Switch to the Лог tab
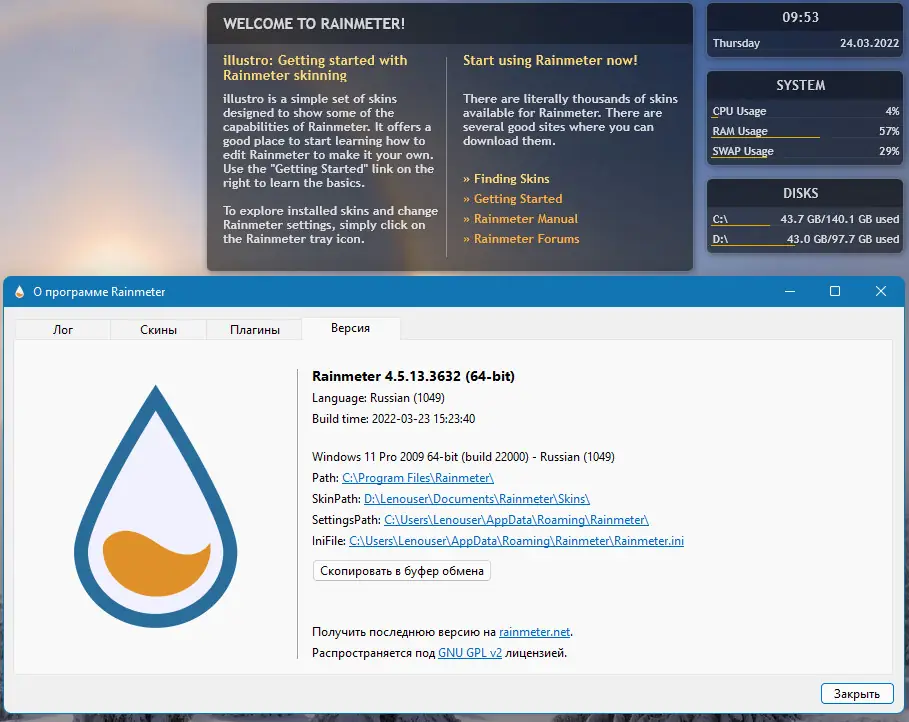This screenshot has width=909, height=722. pyautogui.click(x=63, y=329)
